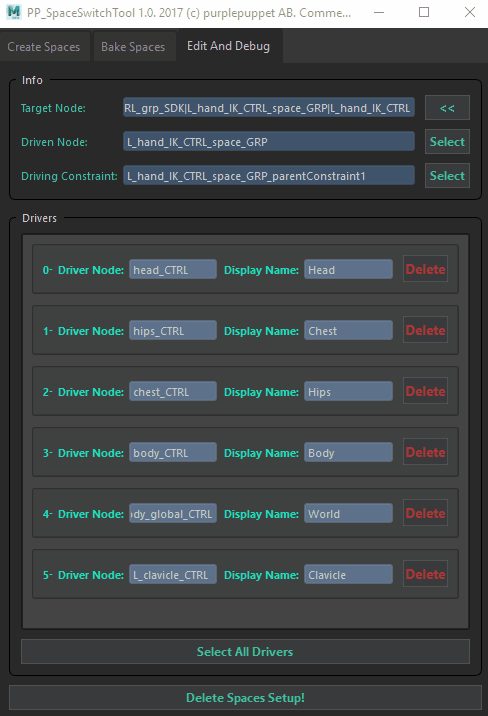Click the '0- Driver Node:' label
The height and width of the screenshot is (716, 488).
pyautogui.click(x=83, y=270)
